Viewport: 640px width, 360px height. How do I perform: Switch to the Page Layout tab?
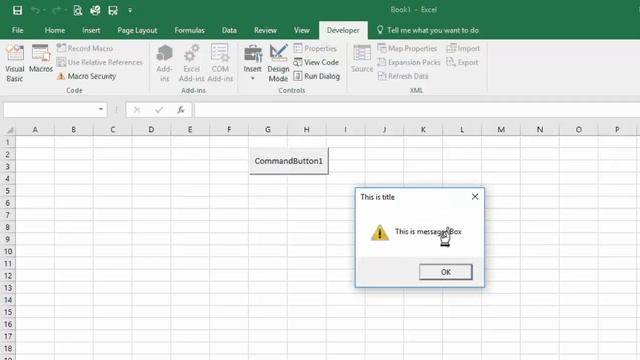(137, 30)
